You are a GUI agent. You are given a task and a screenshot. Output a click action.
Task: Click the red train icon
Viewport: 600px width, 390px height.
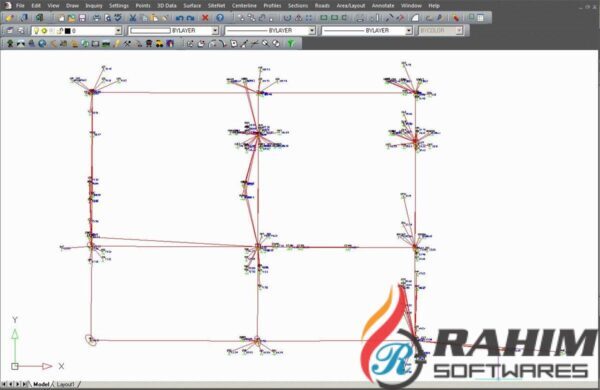click(149, 44)
